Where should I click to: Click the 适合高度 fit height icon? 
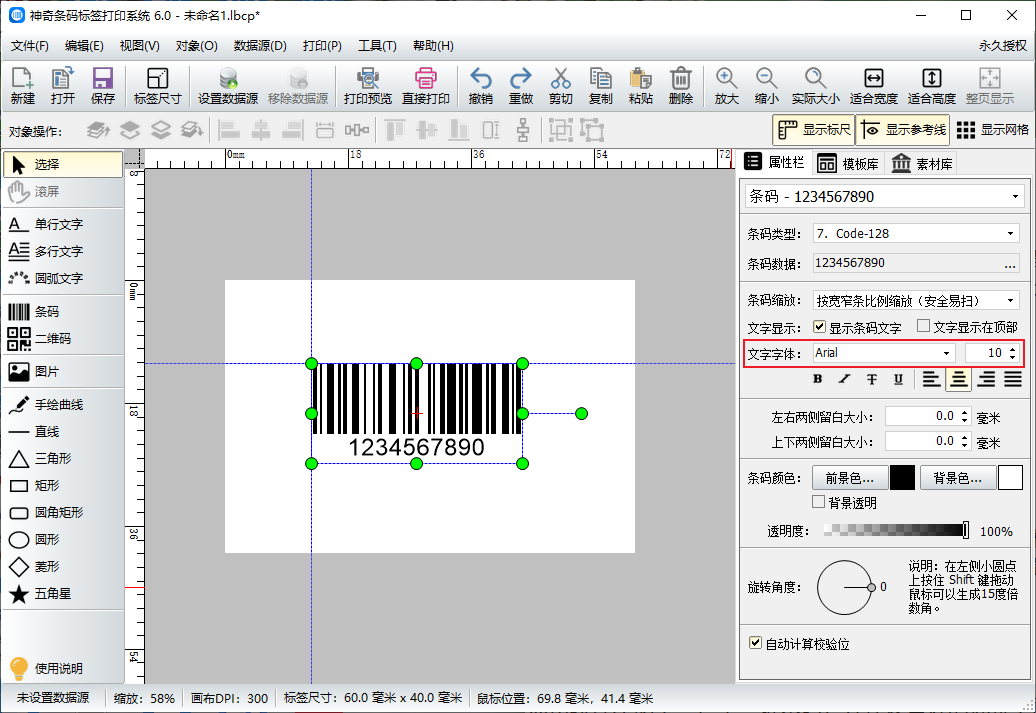[x=932, y=86]
